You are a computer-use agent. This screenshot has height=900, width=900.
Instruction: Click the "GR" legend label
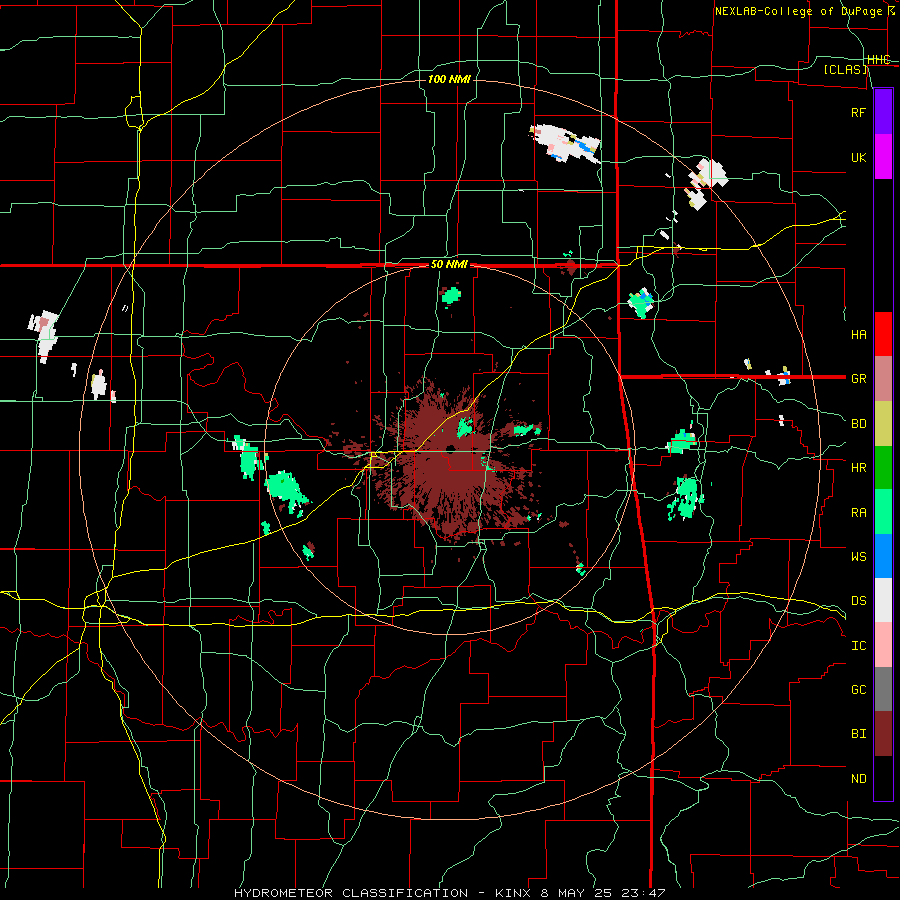pos(858,379)
